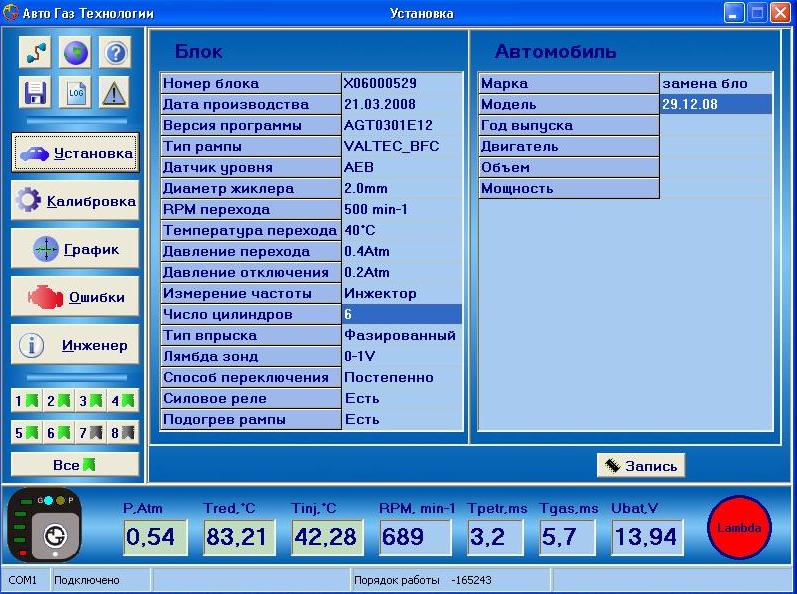
Task: Click the warning triangle icon
Action: coord(115,93)
